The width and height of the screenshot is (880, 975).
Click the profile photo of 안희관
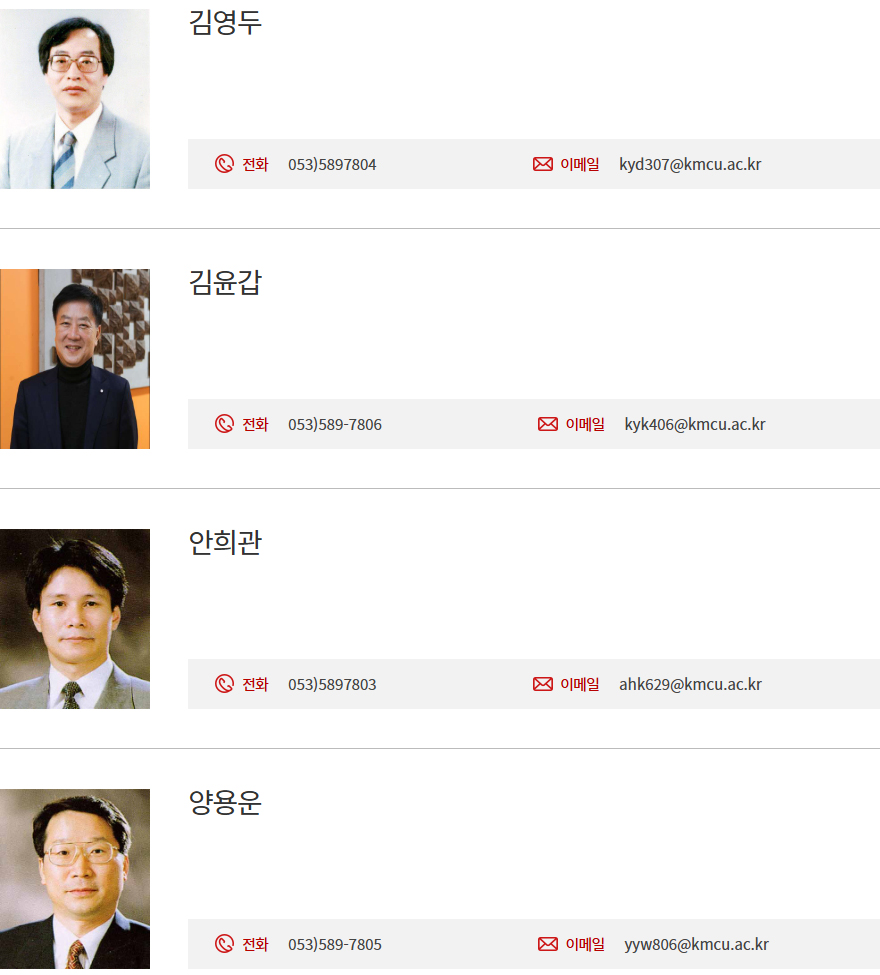point(75,619)
